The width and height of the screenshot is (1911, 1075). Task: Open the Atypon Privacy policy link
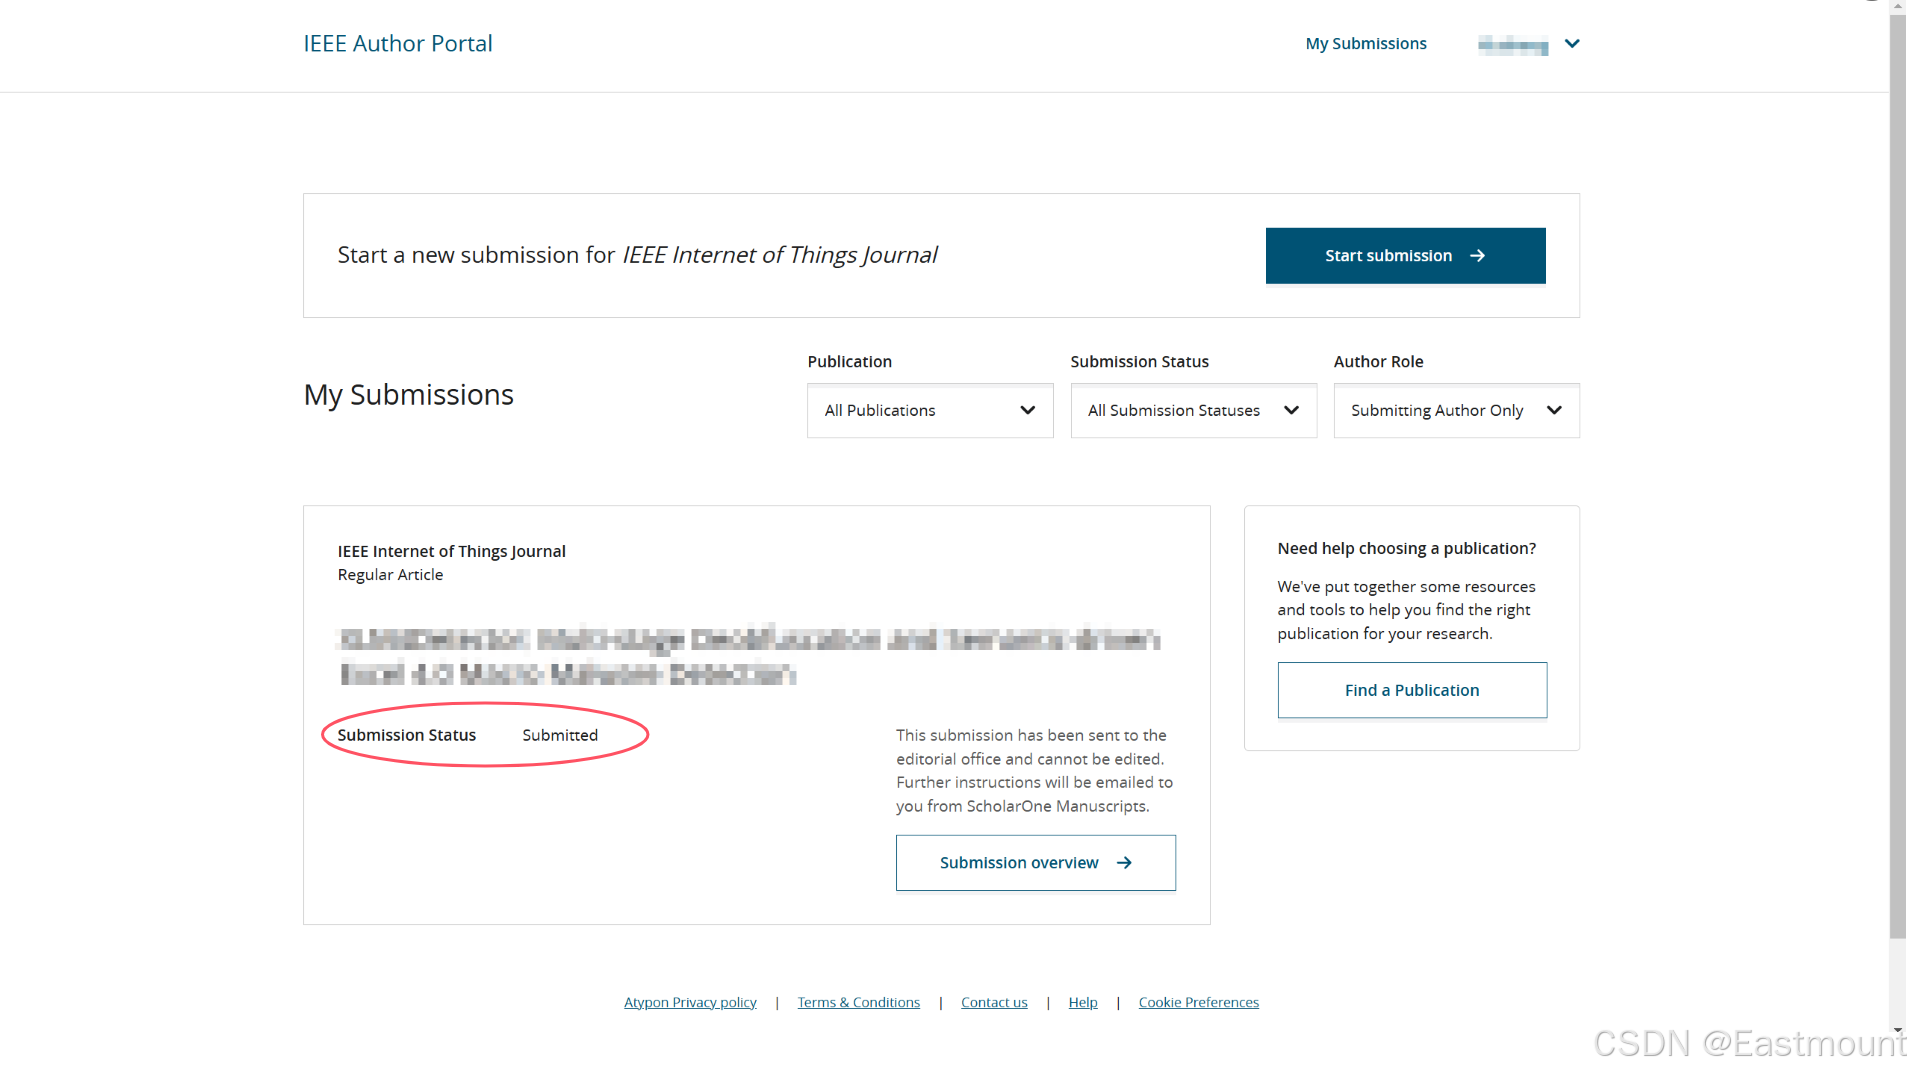coord(690,1002)
